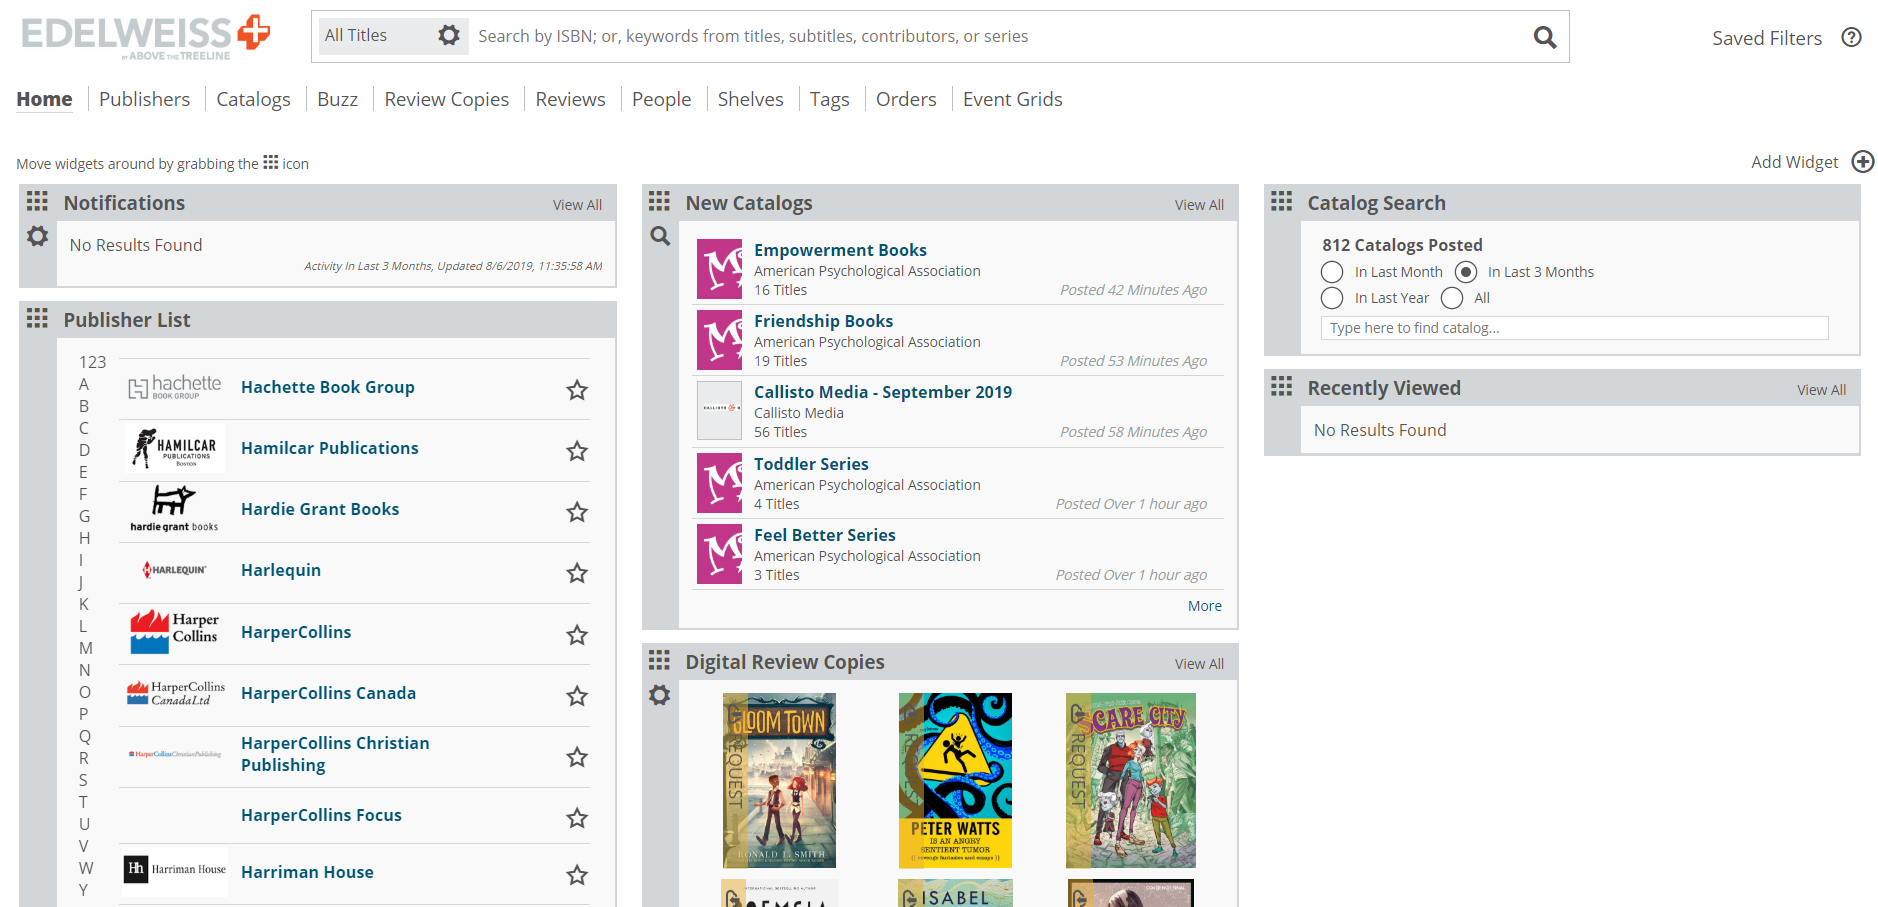Open the Care City book cover
The width and height of the screenshot is (1878, 907).
pos(1131,780)
